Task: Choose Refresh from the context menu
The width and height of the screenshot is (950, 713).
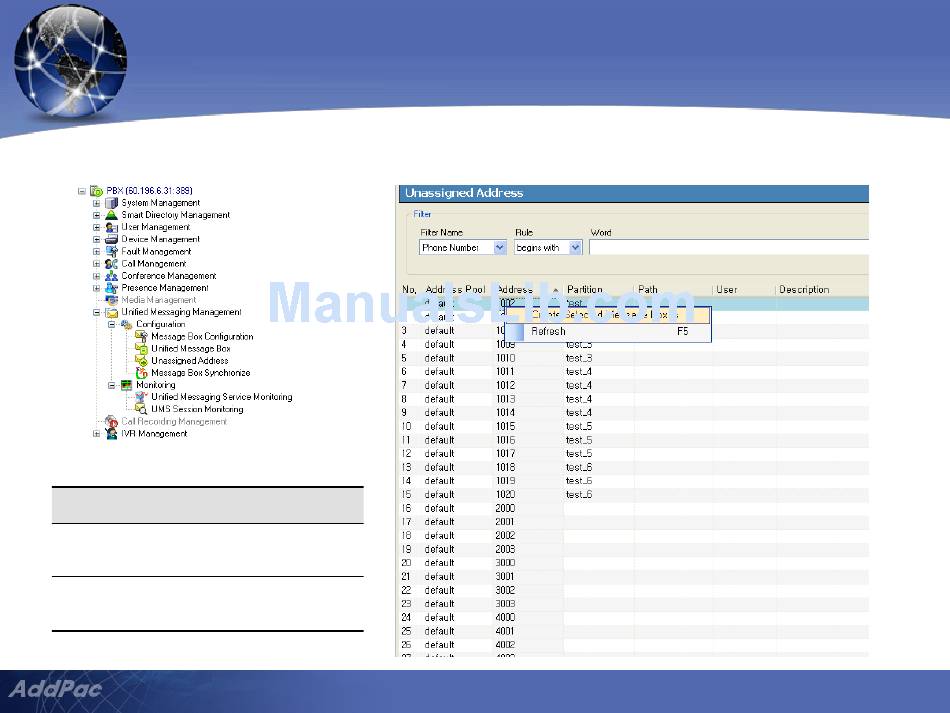Action: [x=548, y=331]
